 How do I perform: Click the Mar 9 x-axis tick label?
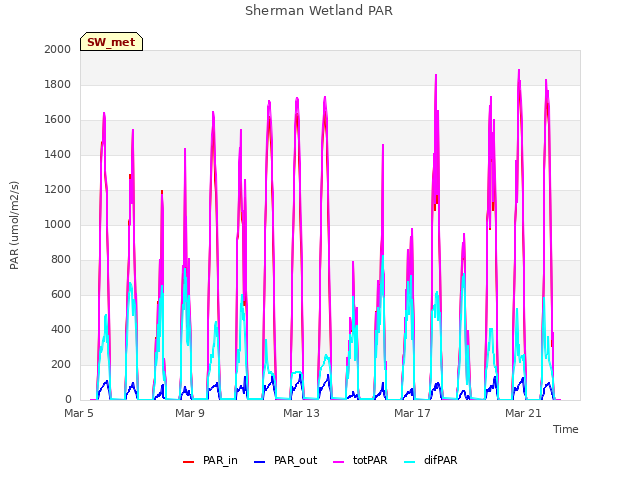[190, 413]
